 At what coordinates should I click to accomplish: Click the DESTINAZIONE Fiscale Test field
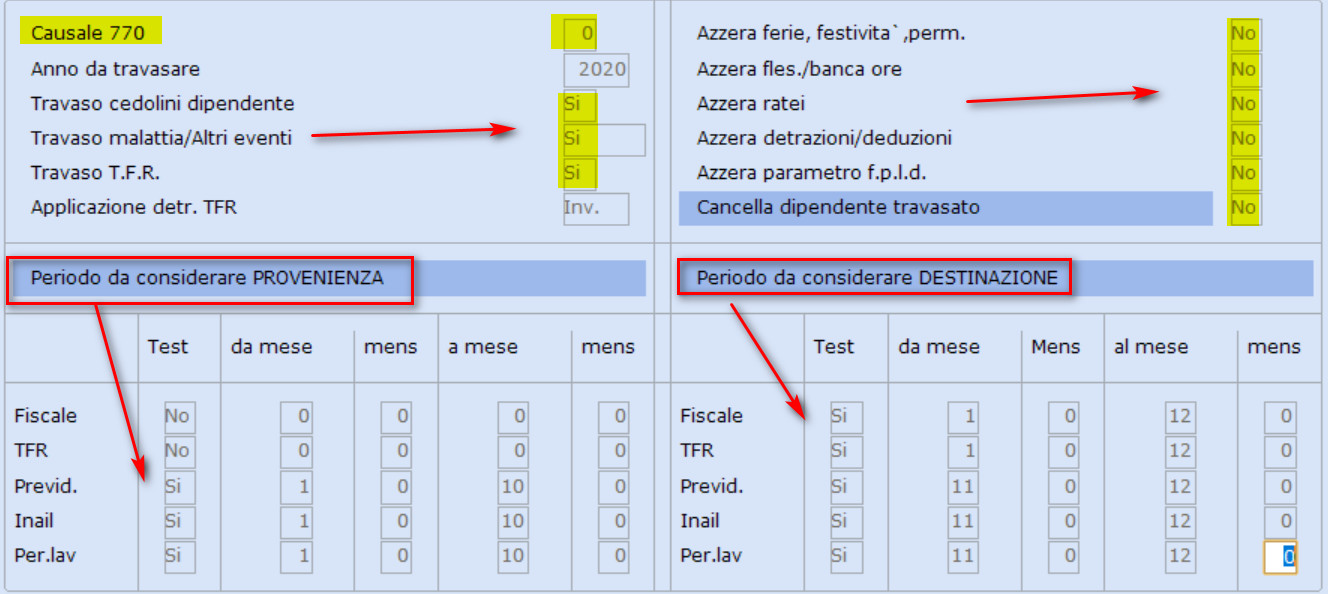tap(846, 417)
